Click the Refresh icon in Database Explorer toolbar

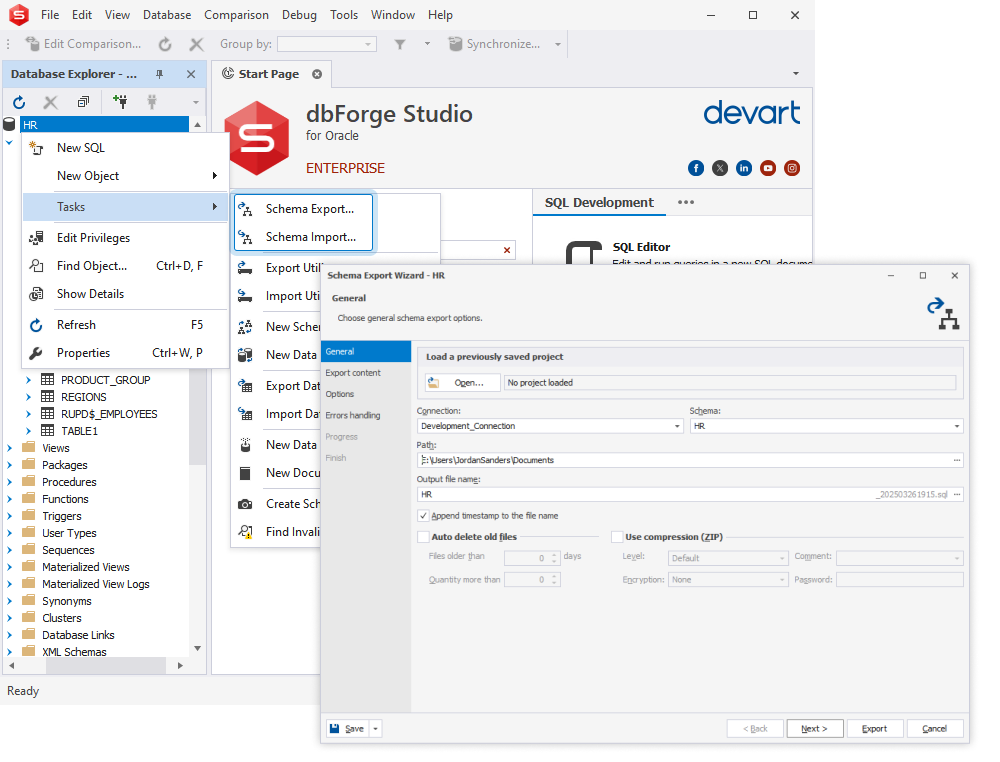click(19, 102)
